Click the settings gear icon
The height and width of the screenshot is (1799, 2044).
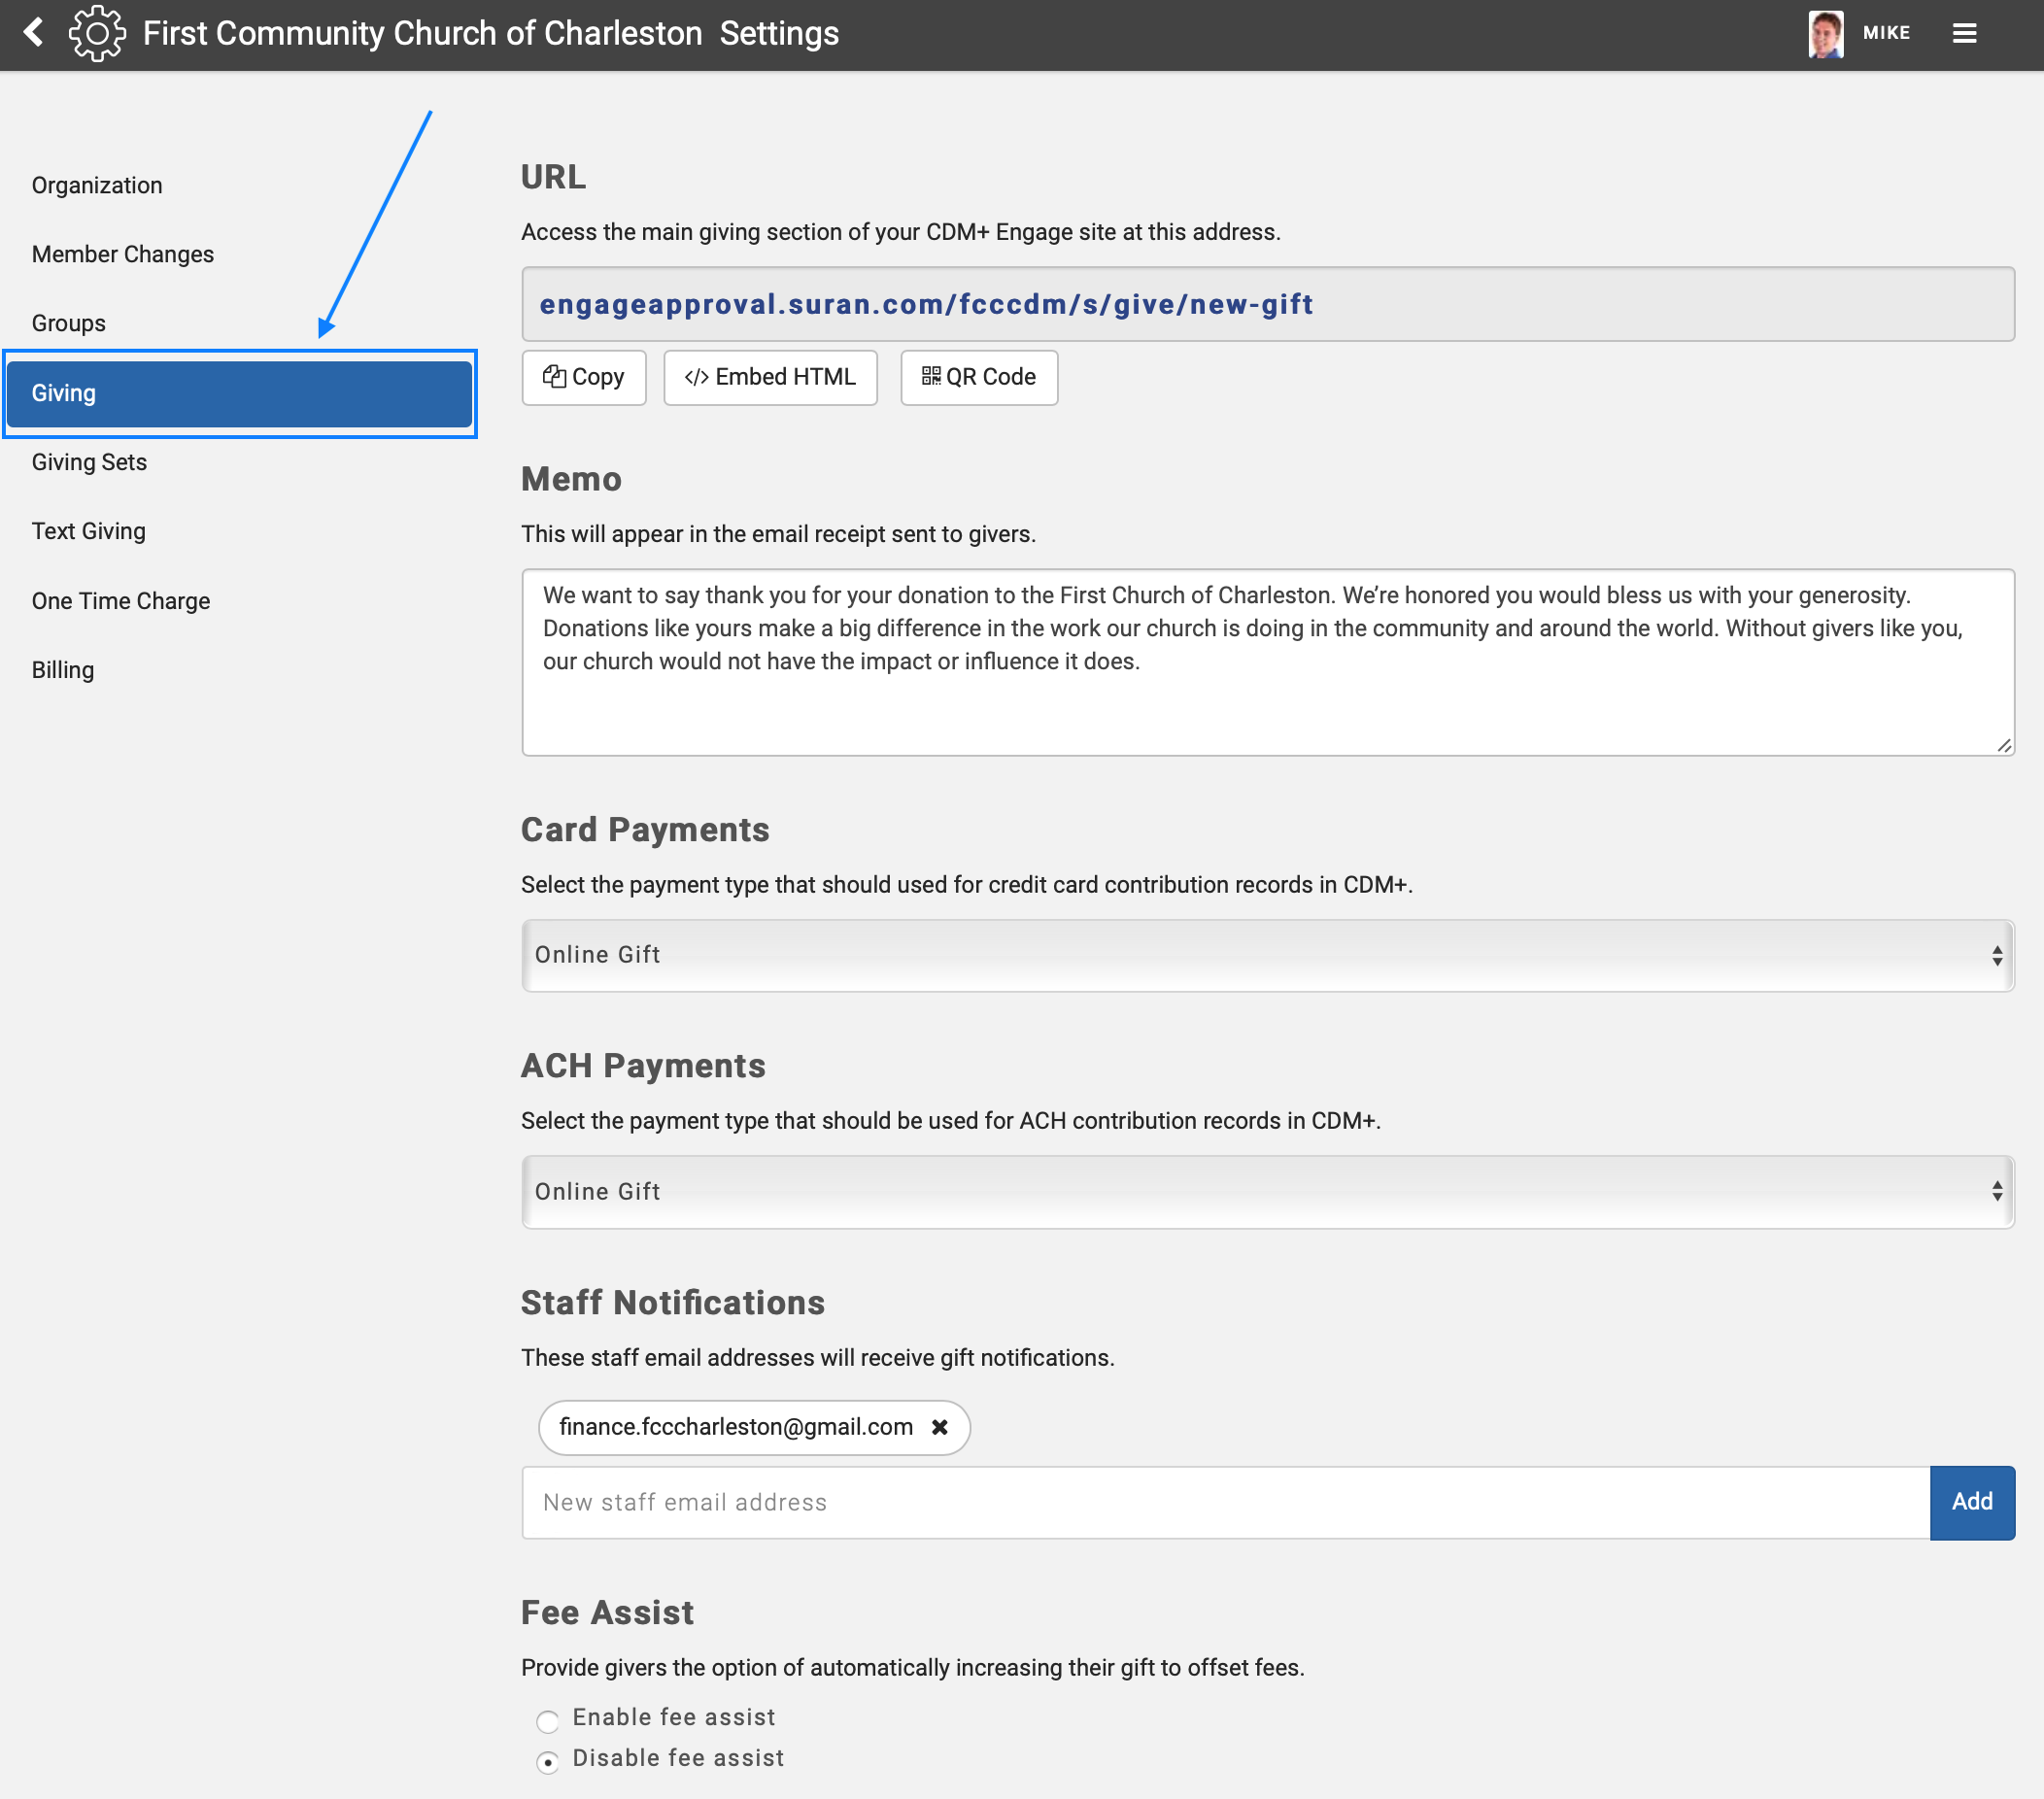pyautogui.click(x=97, y=33)
